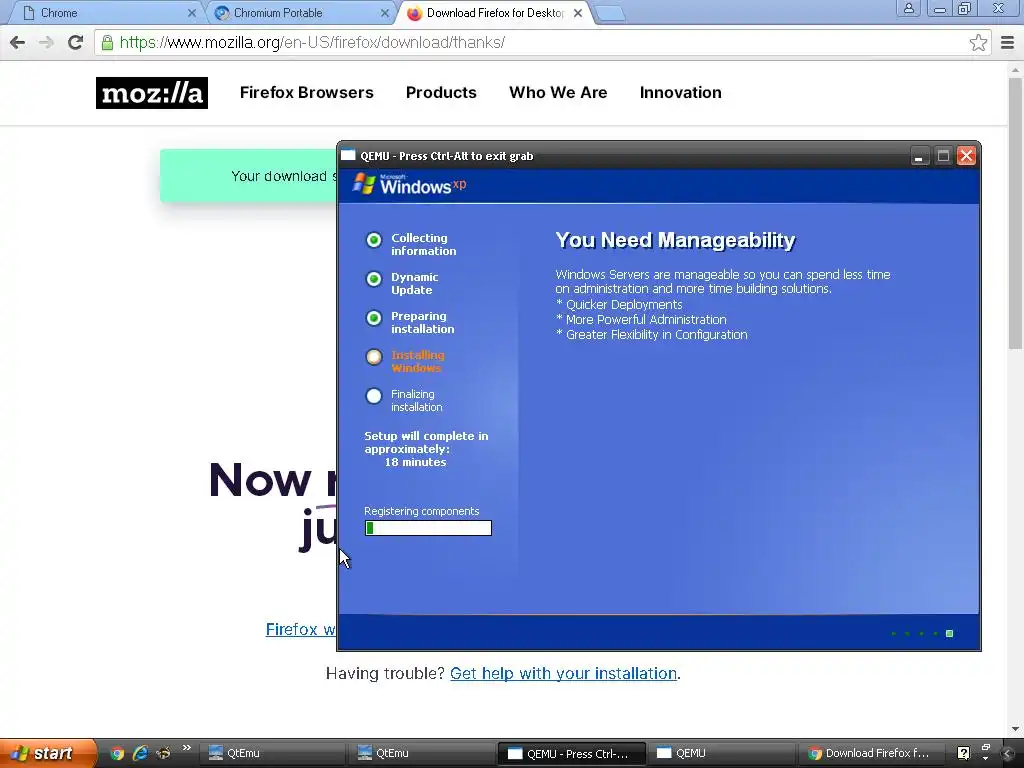The image size is (1024, 768).
Task: Click the Your download notification banner
Action: [249, 176]
